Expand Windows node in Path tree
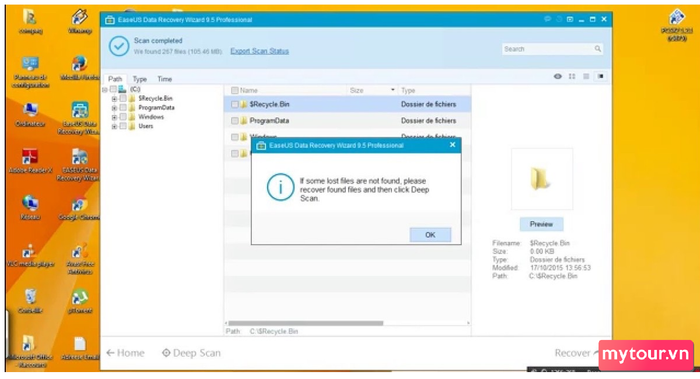This screenshot has height=379, width=700. [114, 117]
